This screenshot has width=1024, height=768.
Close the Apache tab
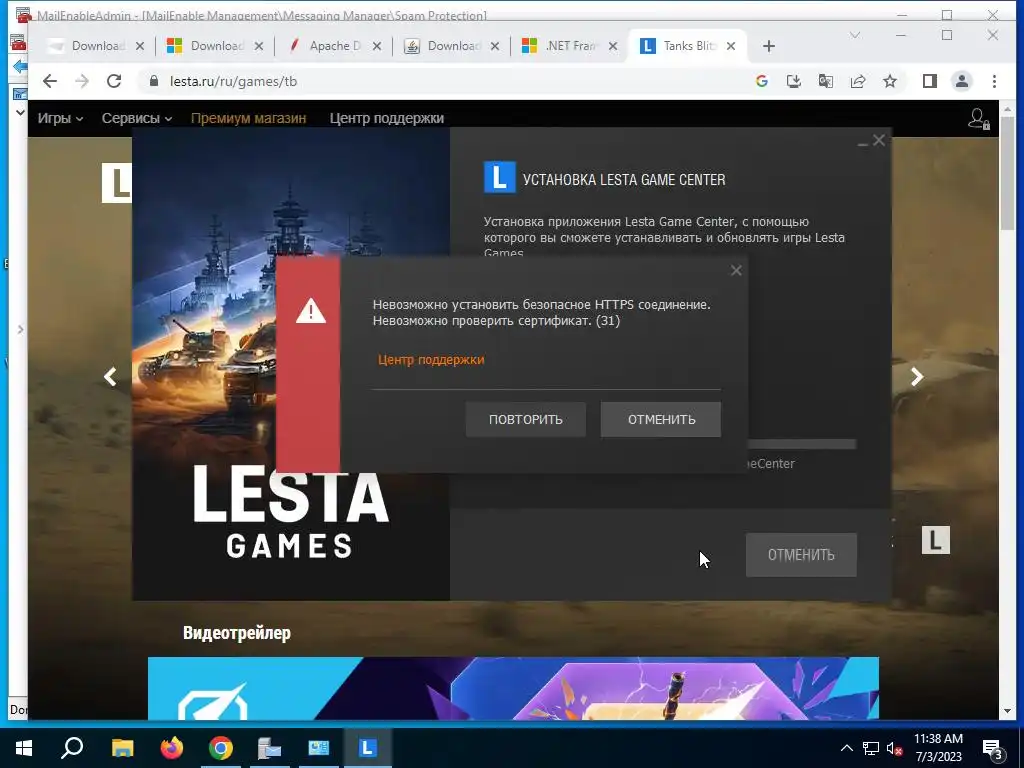pyautogui.click(x=377, y=46)
